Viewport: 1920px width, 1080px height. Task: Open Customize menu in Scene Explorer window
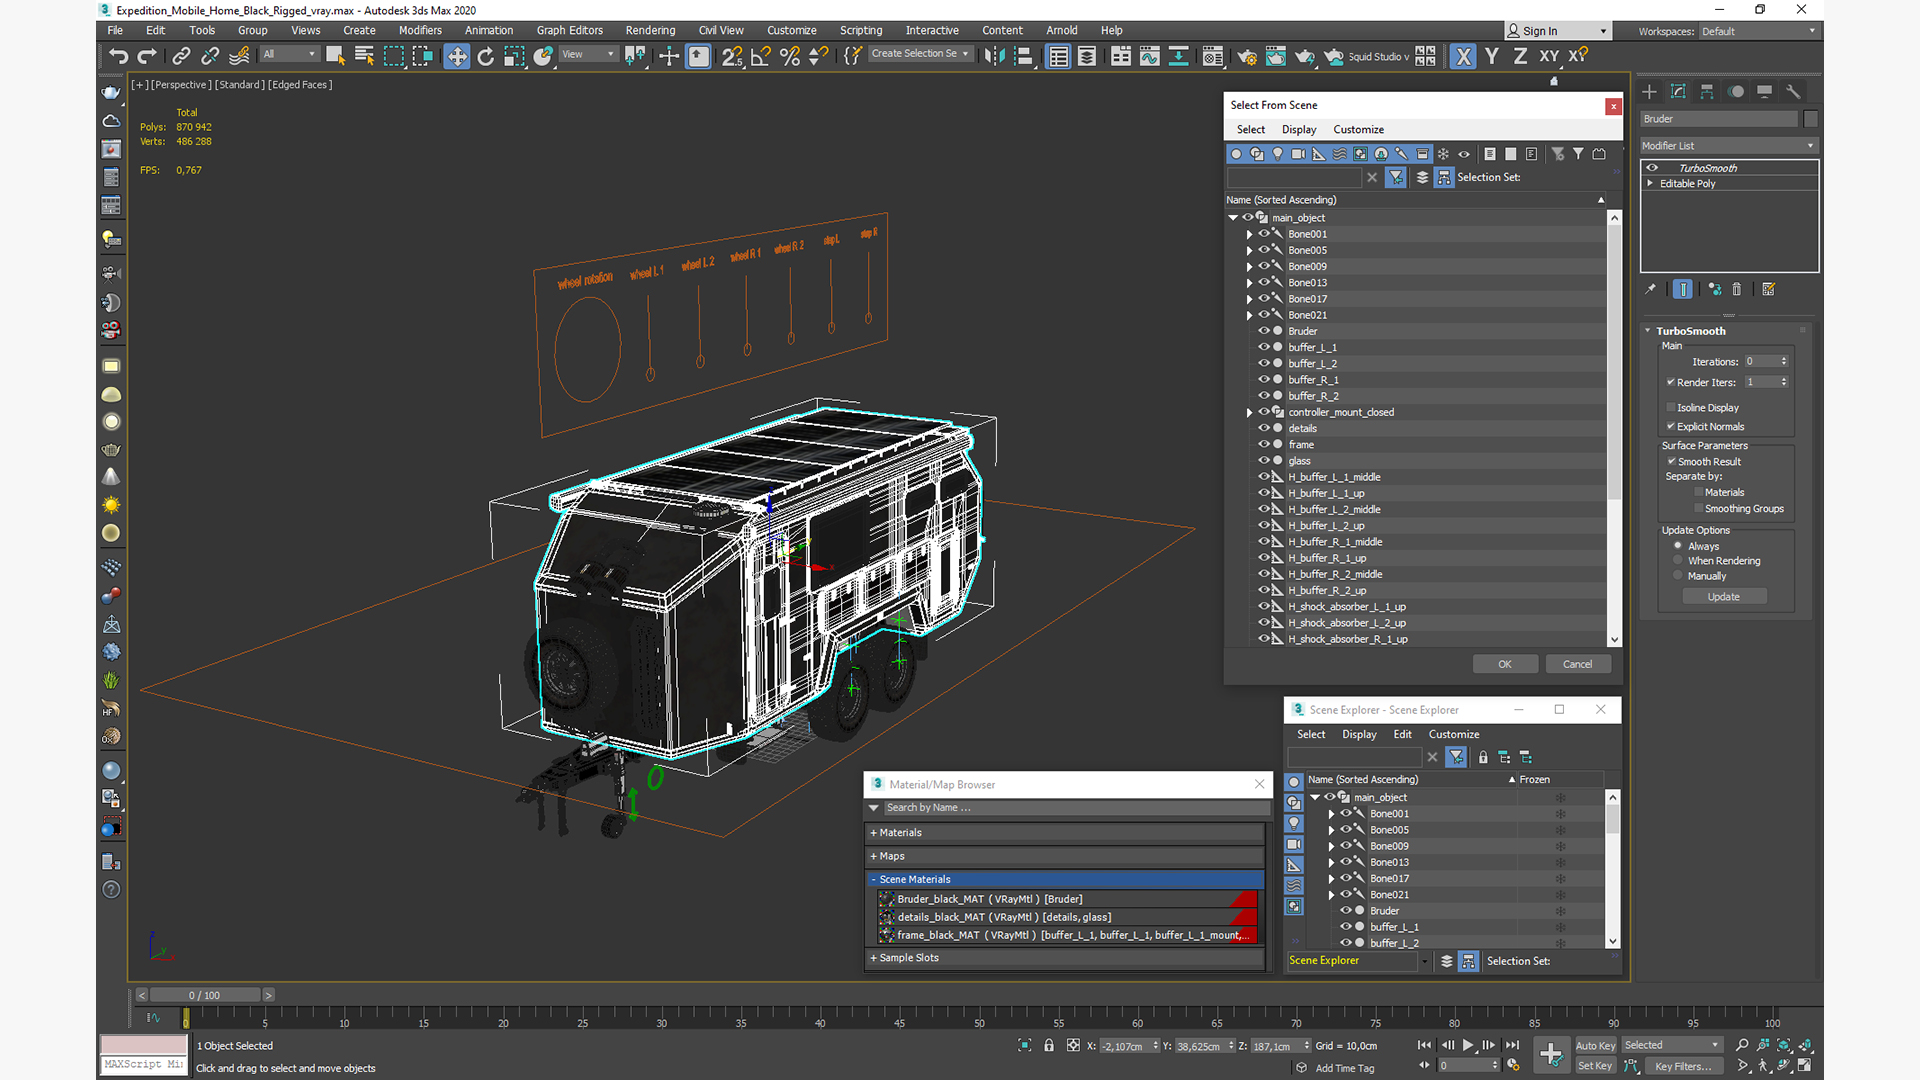pyautogui.click(x=1454, y=734)
